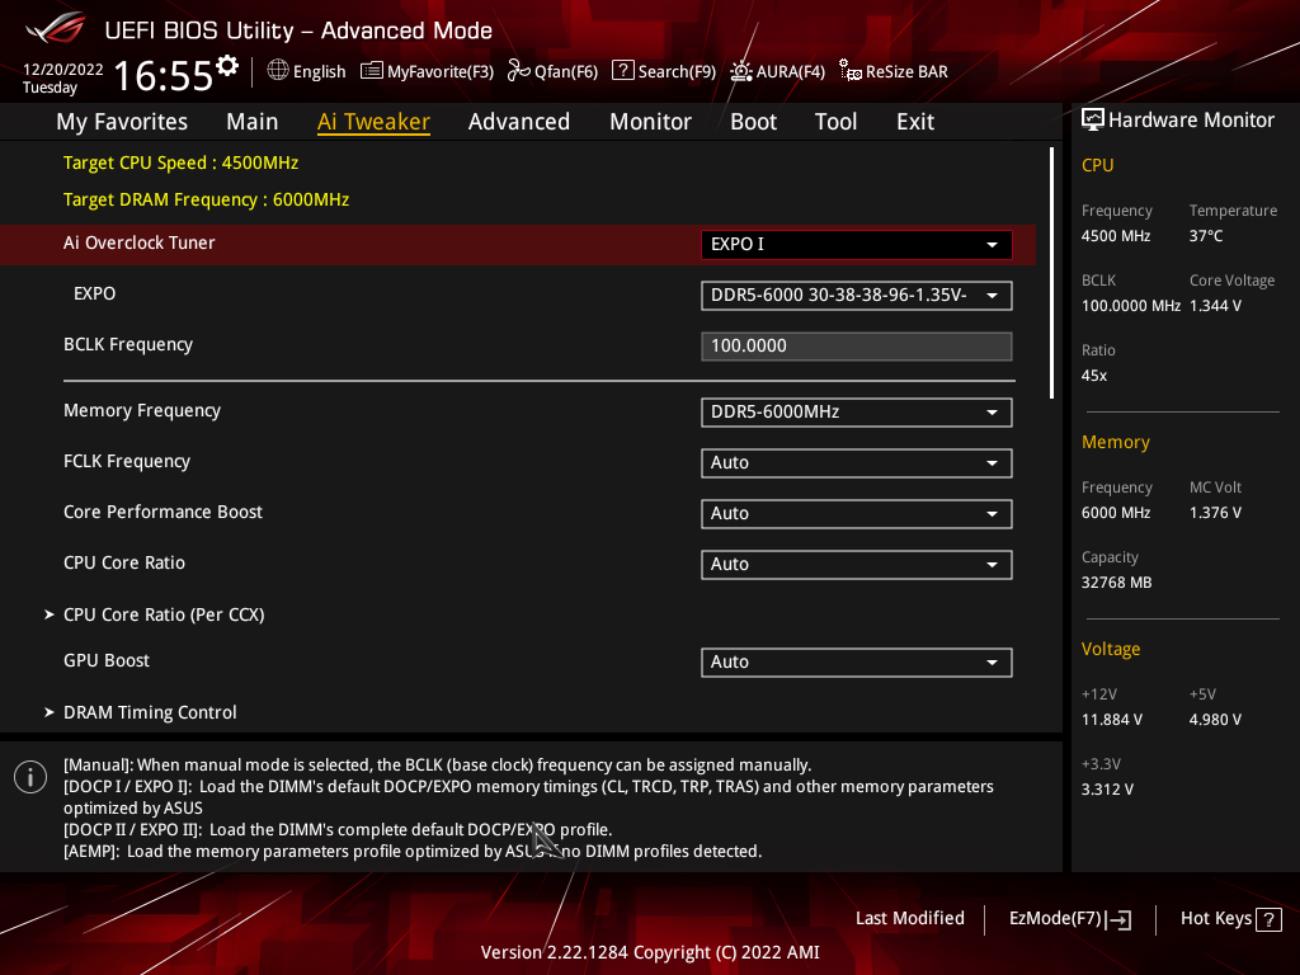Open the Tool tab

pyautogui.click(x=835, y=122)
